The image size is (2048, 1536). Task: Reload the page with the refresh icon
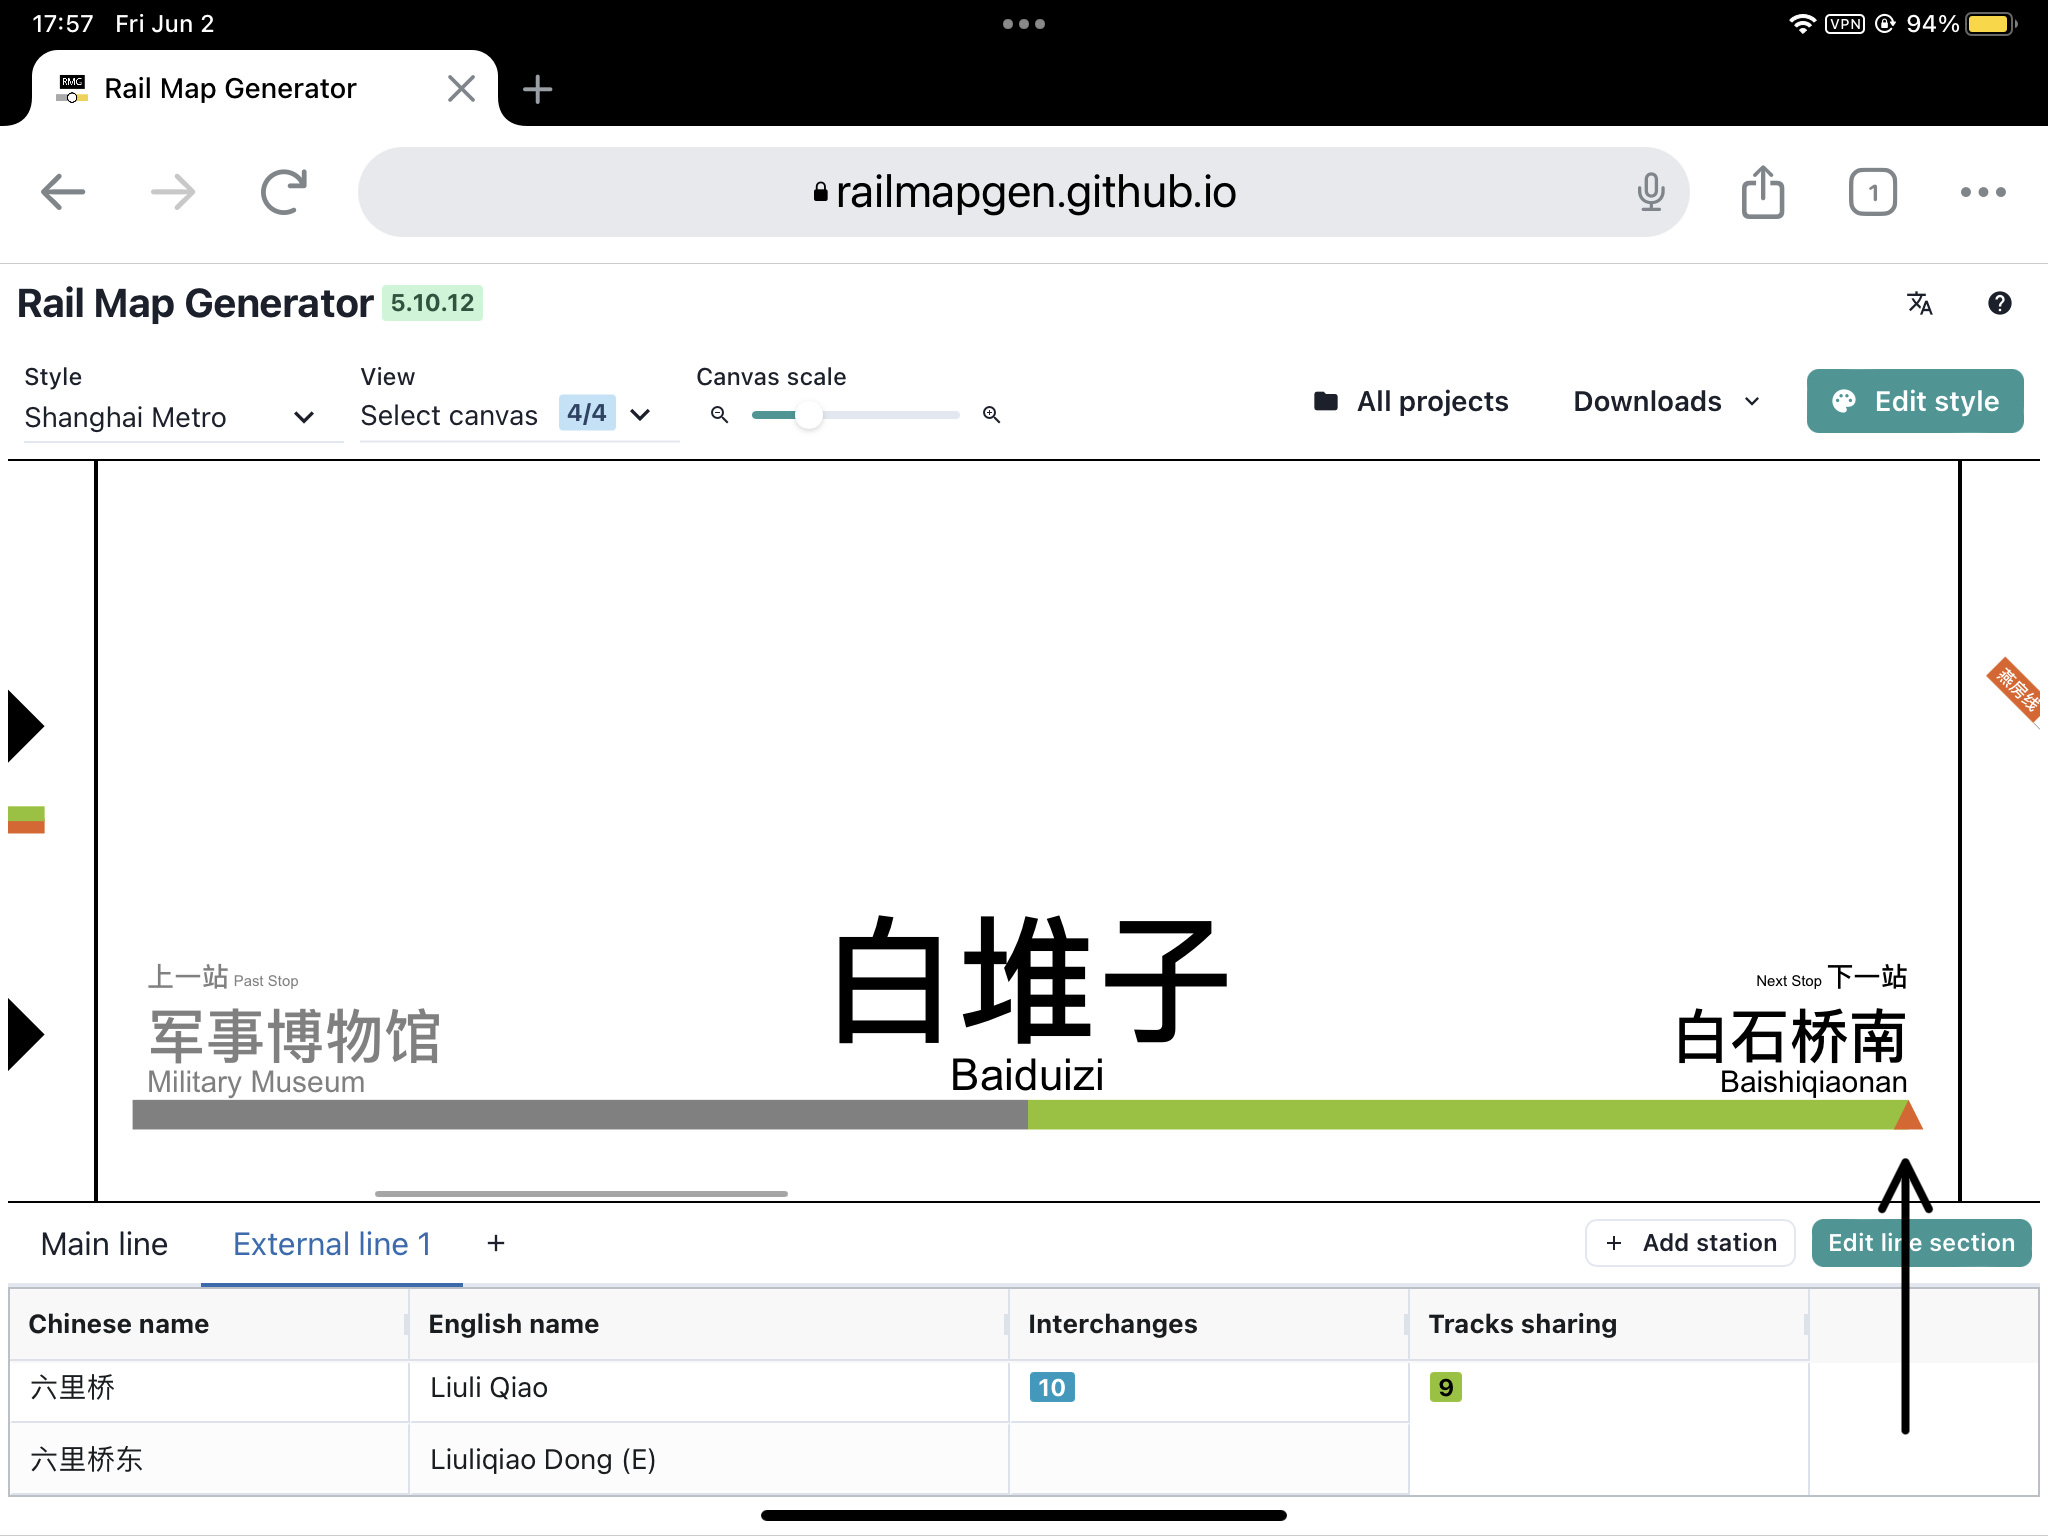click(283, 191)
